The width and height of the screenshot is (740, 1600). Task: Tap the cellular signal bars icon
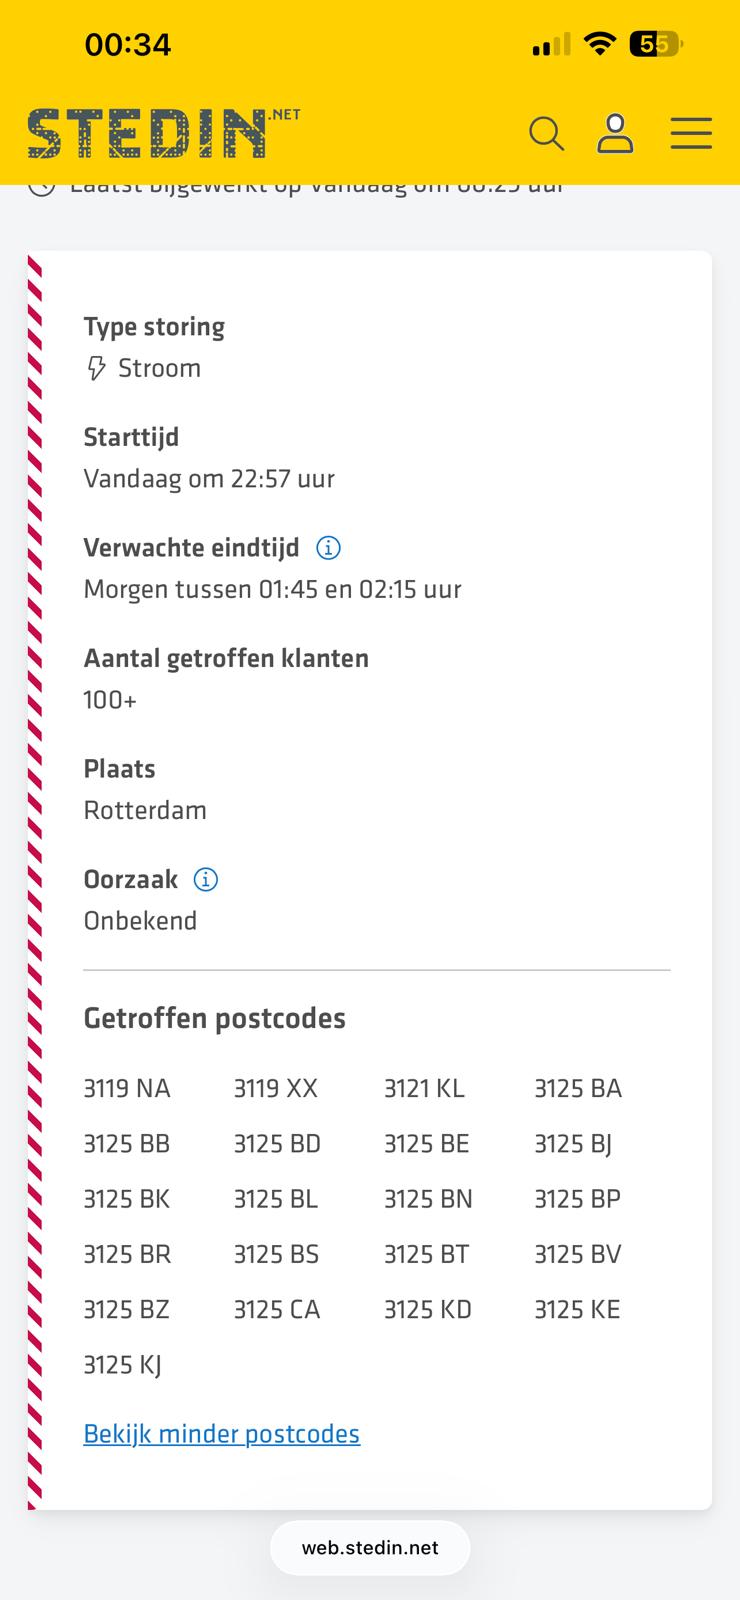pyautogui.click(x=551, y=45)
